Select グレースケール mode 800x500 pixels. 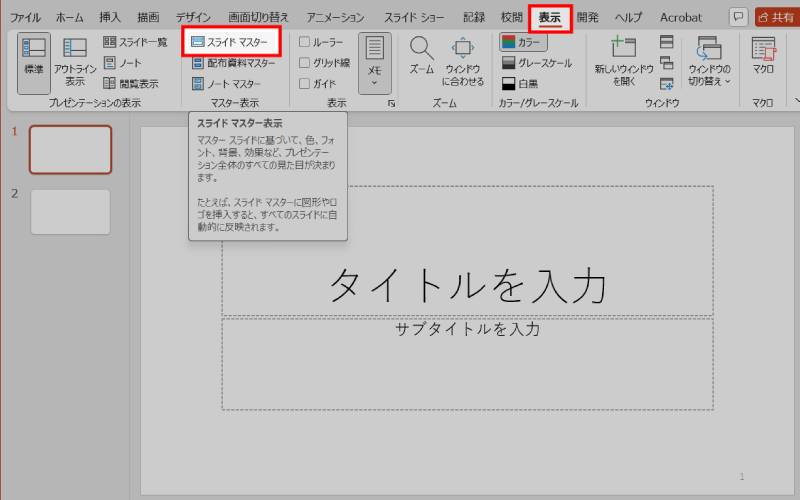tap(537, 63)
